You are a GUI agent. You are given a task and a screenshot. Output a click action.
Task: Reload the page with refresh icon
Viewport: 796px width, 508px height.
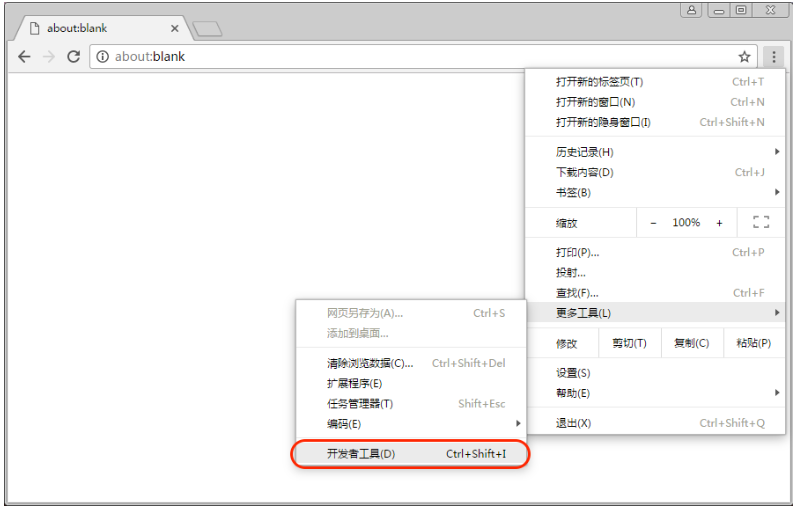click(74, 56)
